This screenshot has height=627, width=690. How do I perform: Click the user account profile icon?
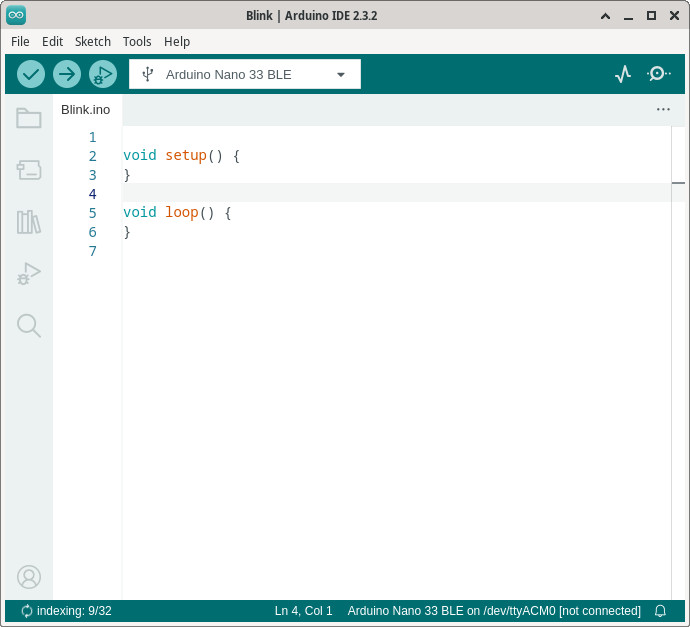(29, 577)
